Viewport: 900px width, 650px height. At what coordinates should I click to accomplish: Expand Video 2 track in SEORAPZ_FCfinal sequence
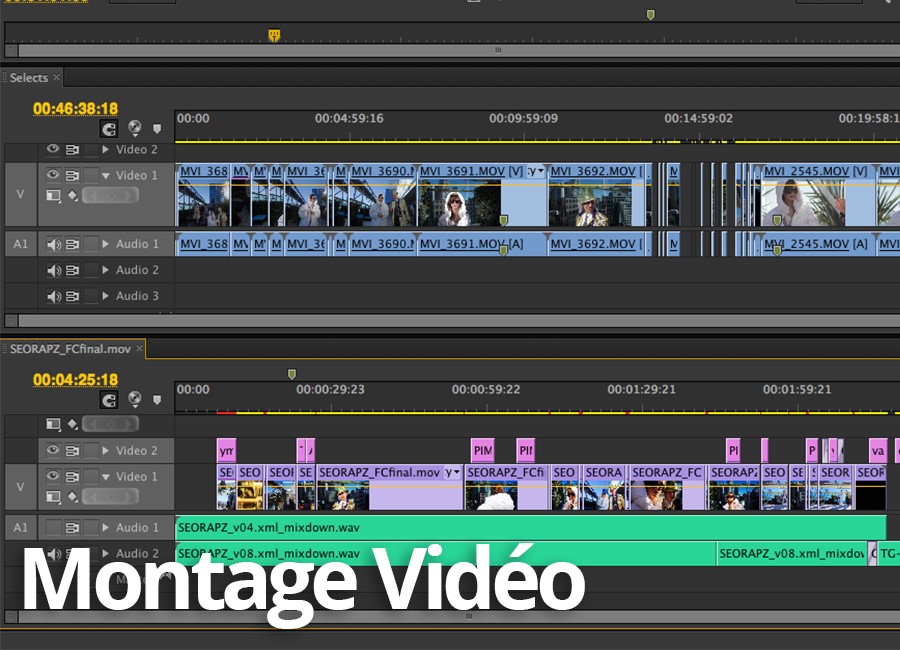point(106,451)
